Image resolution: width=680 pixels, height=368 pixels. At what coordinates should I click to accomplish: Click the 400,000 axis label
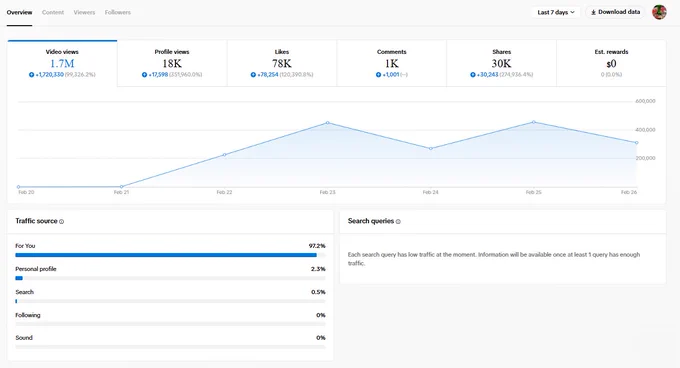click(x=645, y=130)
